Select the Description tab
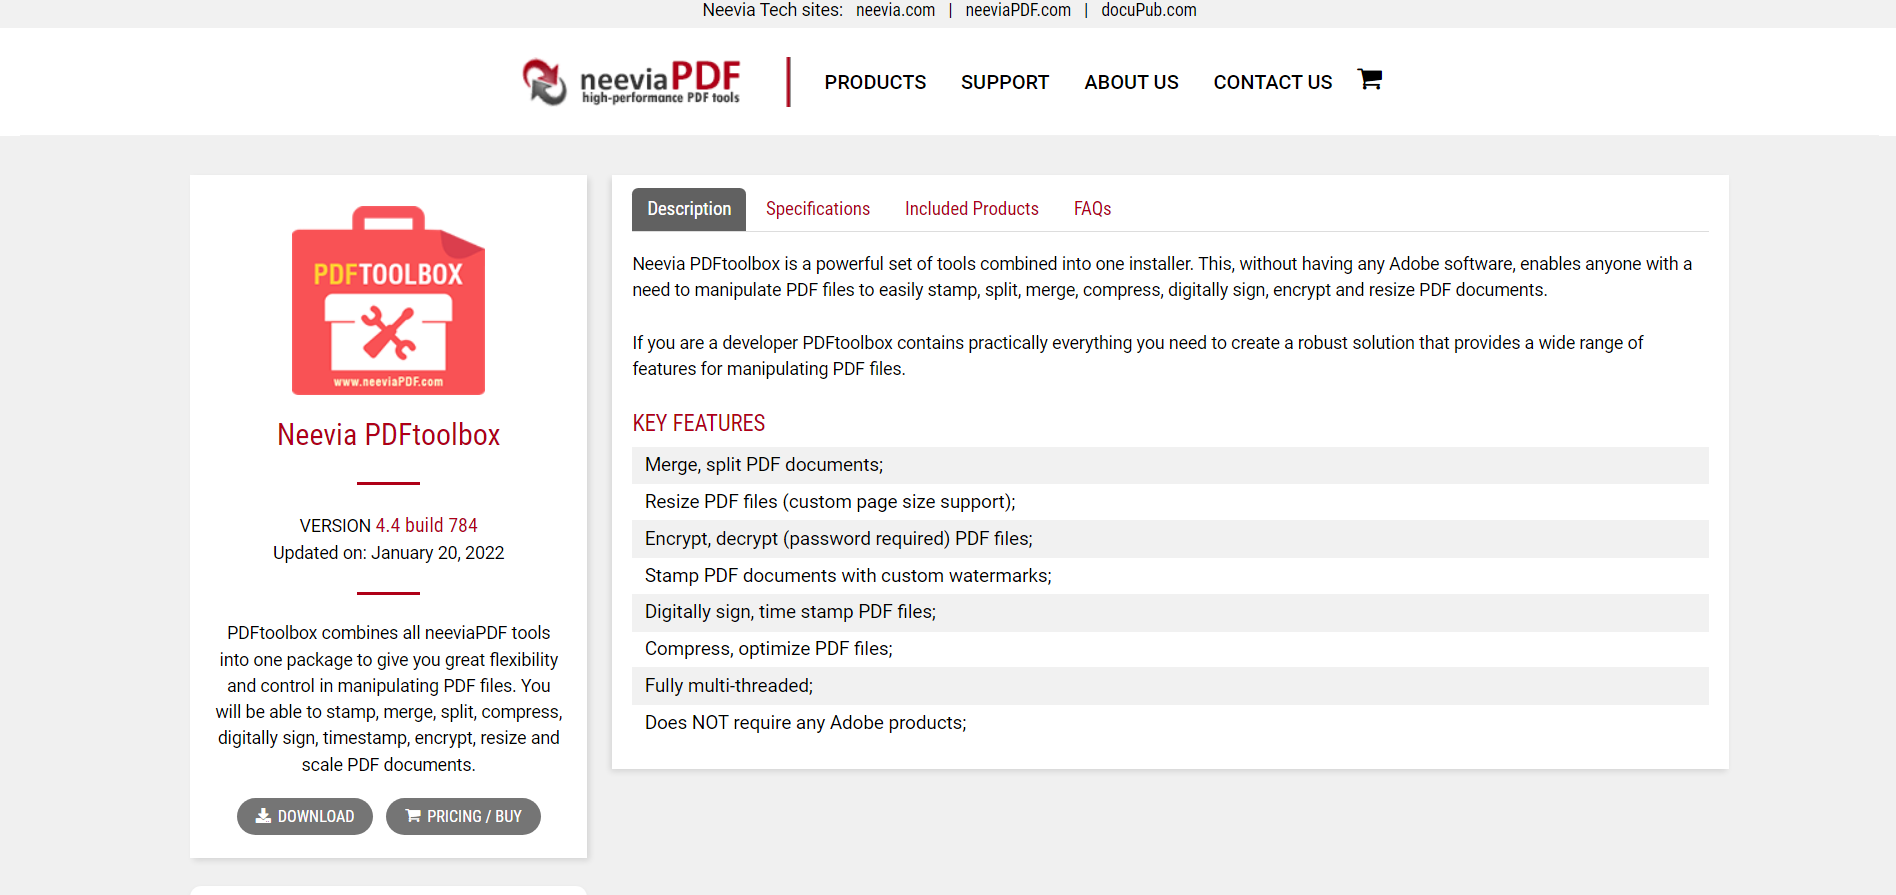1896x895 pixels. point(689,209)
